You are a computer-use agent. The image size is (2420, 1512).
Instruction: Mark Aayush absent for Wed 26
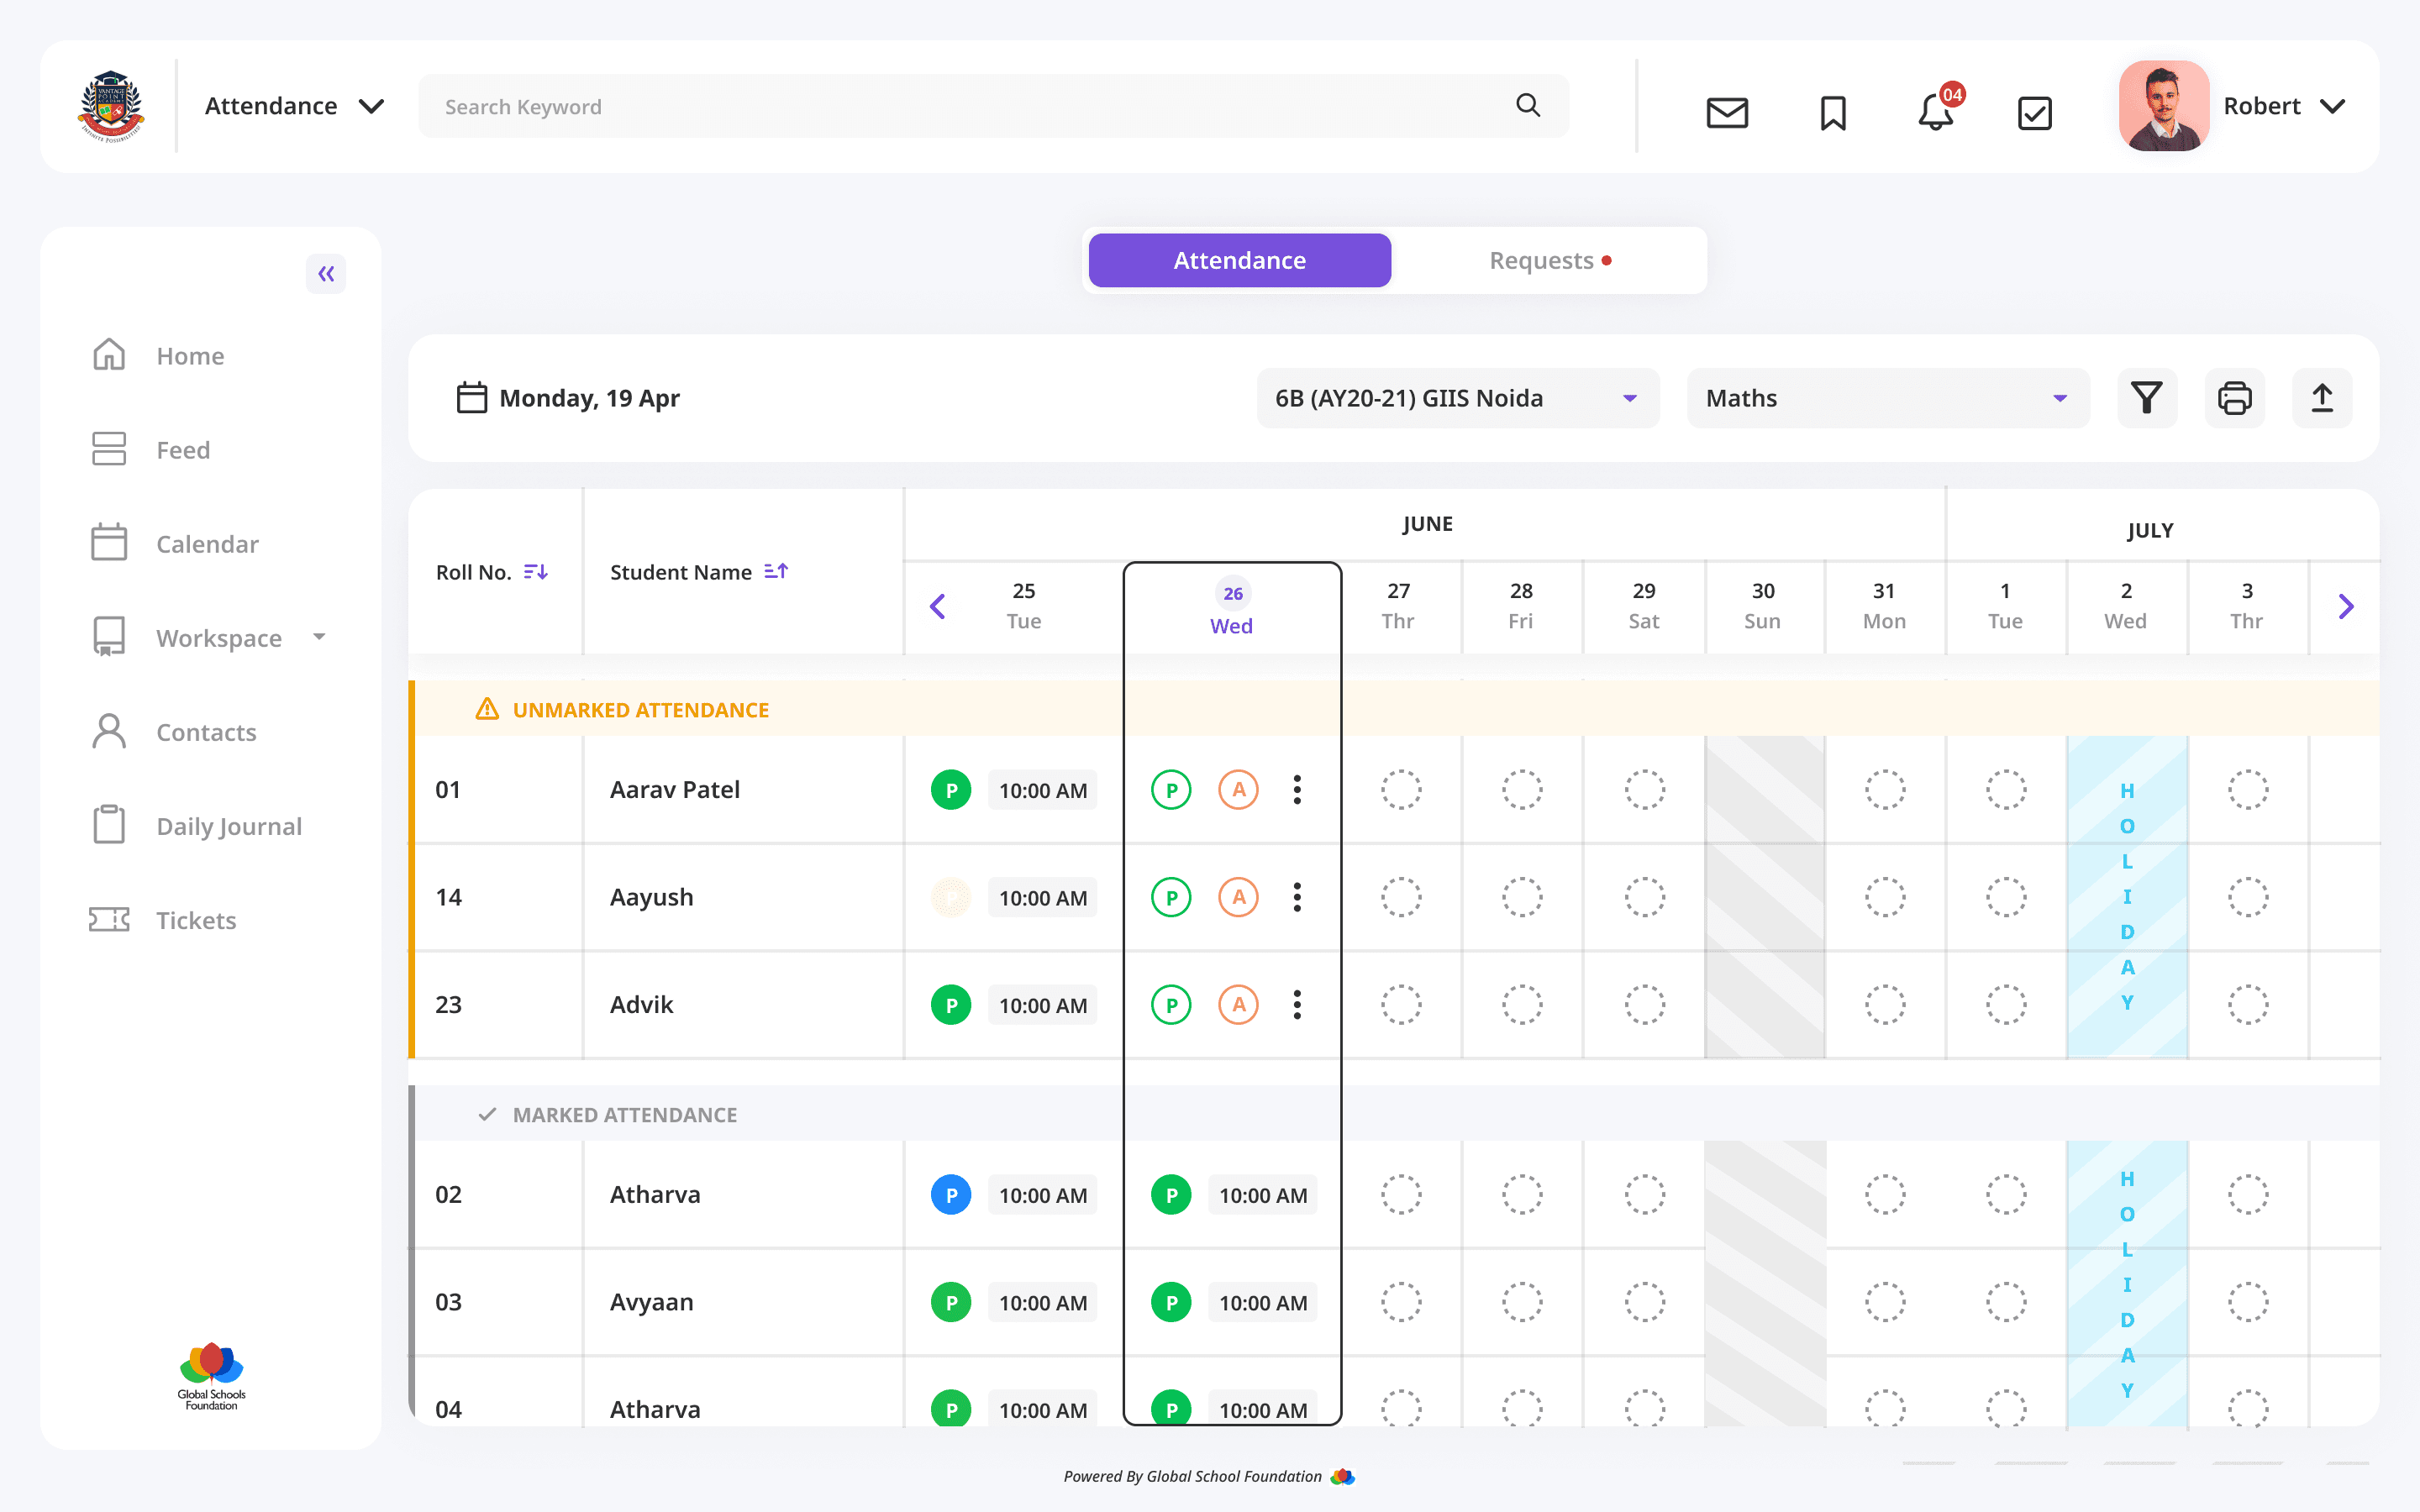(x=1238, y=897)
